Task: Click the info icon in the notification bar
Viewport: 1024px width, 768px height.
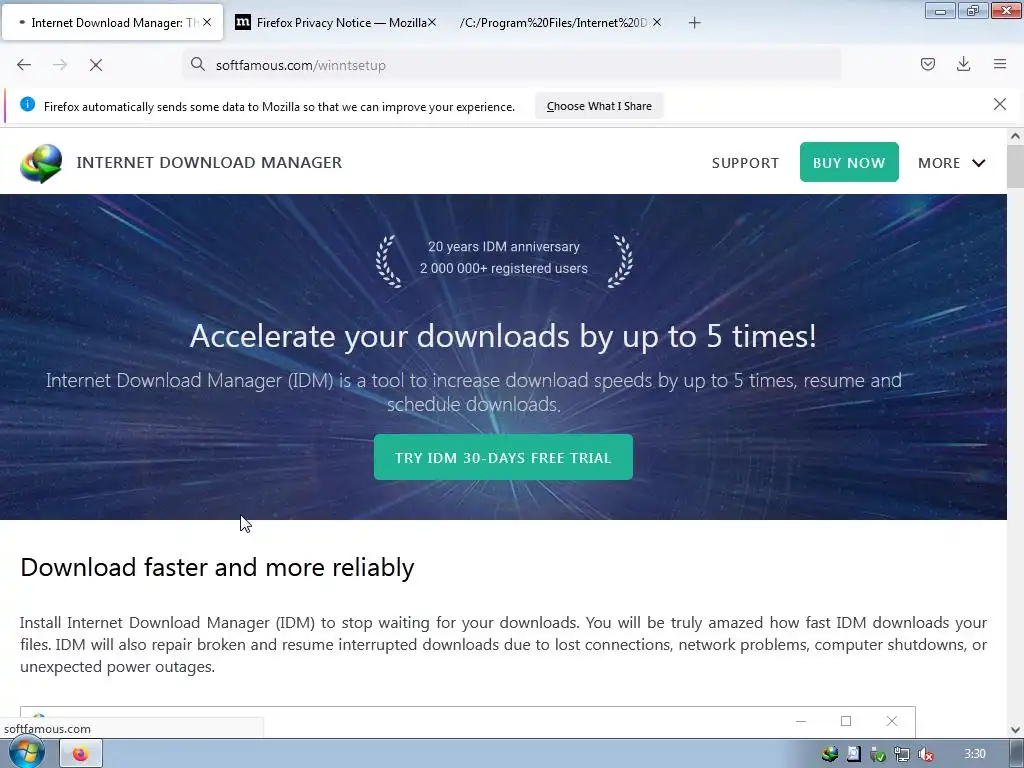Action: [x=27, y=104]
